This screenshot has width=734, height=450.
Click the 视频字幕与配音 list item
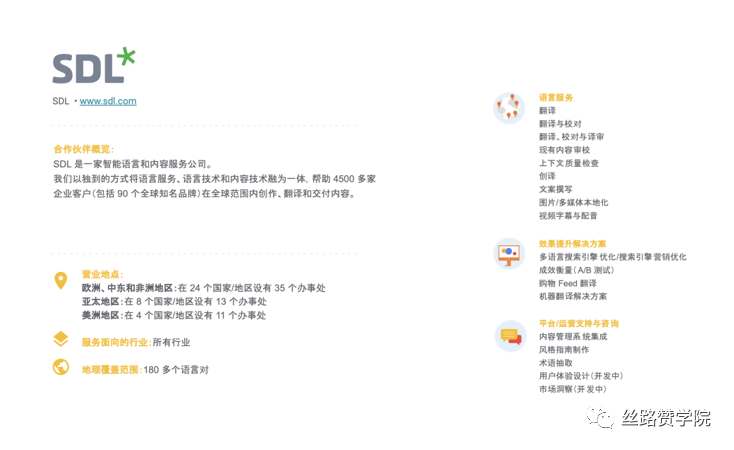tap(566, 215)
